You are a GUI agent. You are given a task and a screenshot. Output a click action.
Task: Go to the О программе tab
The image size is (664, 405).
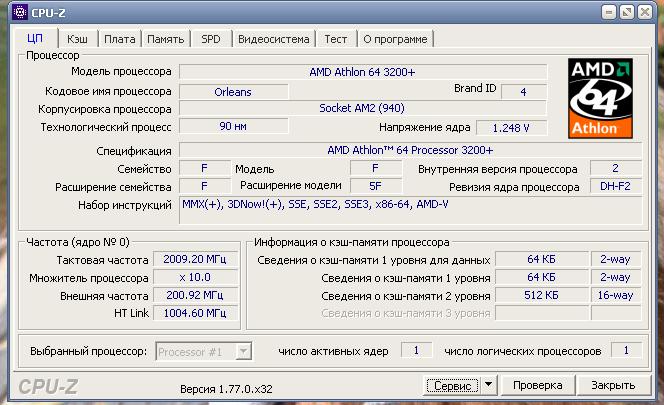coord(396,39)
